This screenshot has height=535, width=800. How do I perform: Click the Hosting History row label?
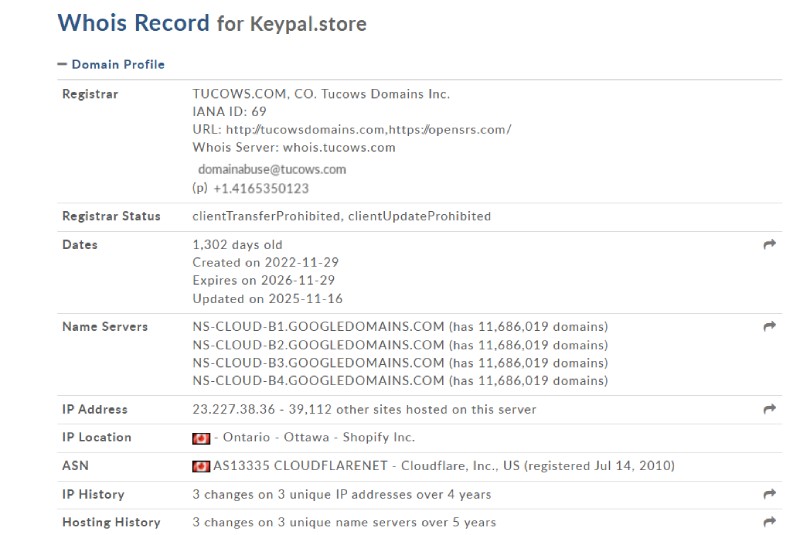[x=111, y=522]
